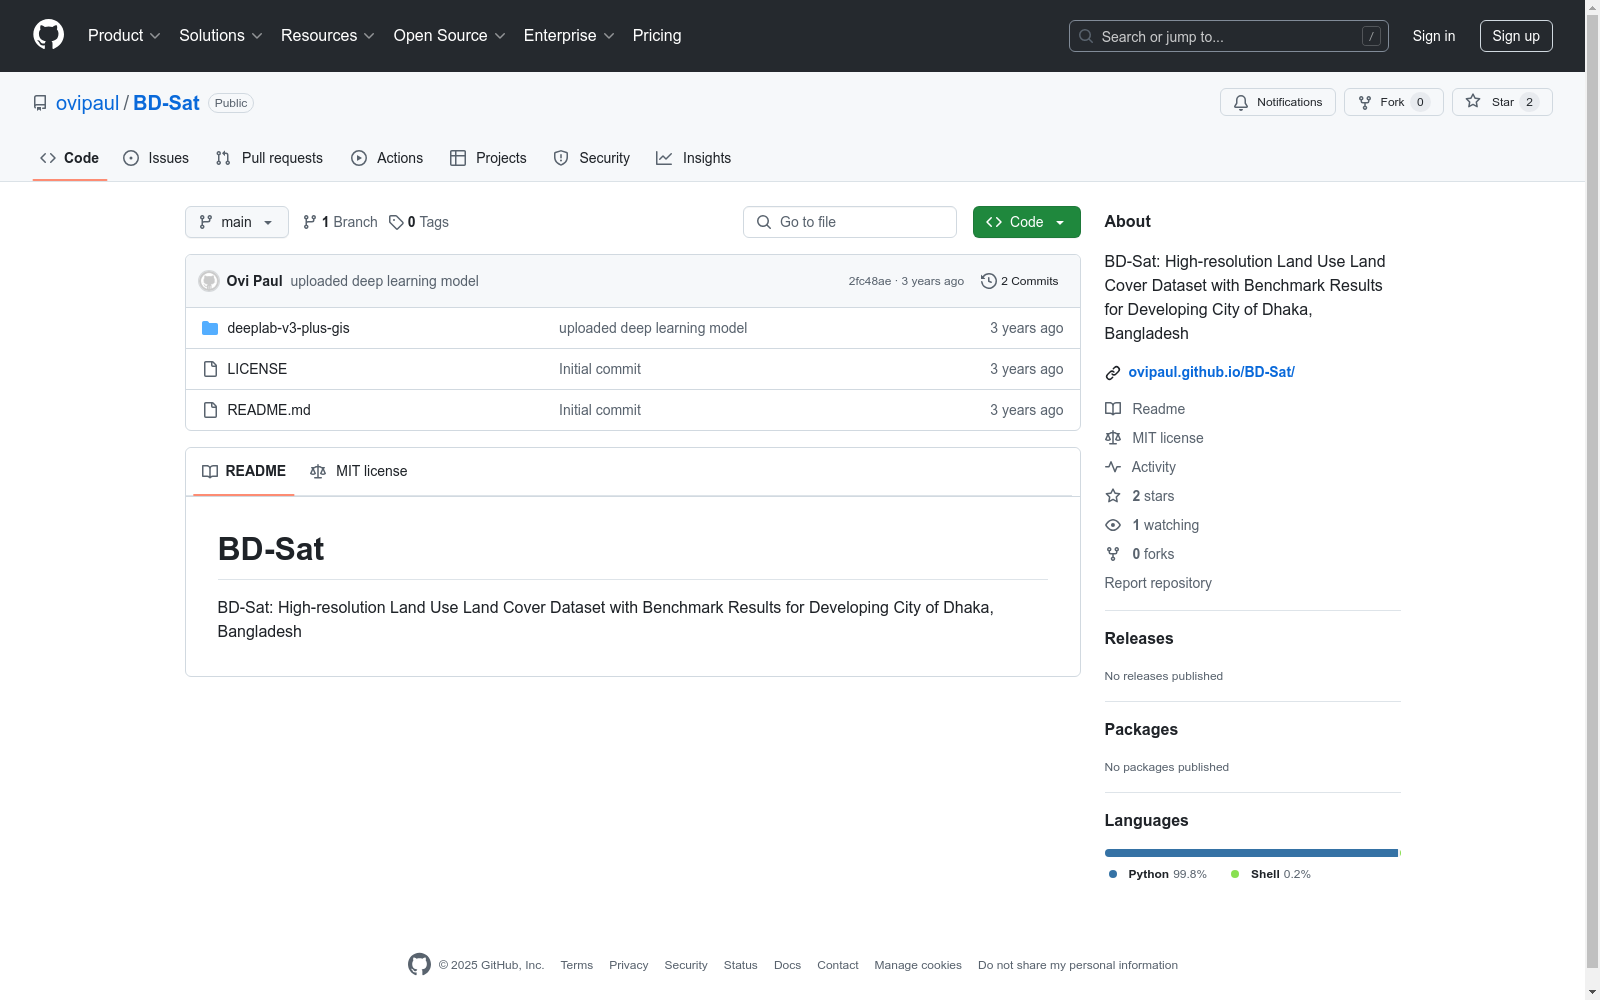Click the GitHub logo in footer
The width and height of the screenshot is (1600, 1000).
(x=419, y=964)
